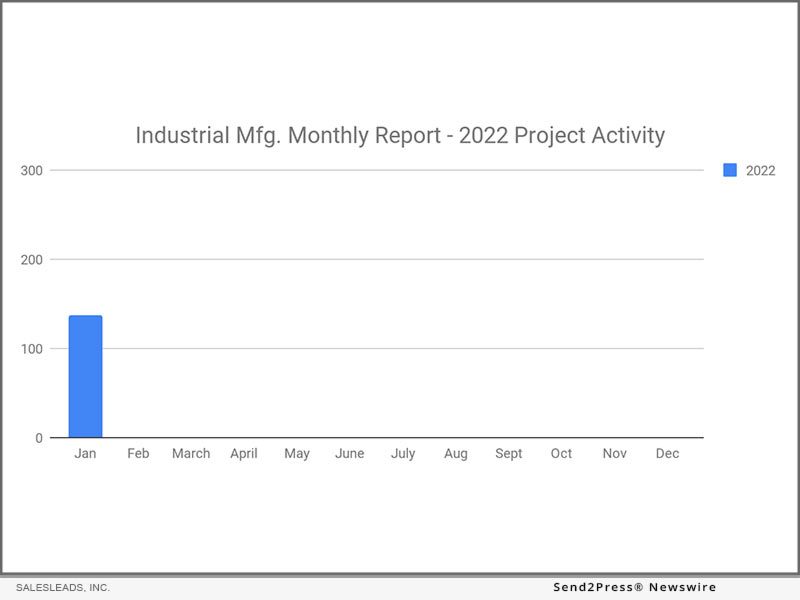Select the 2022 legend text label
The height and width of the screenshot is (600, 800).
(x=760, y=171)
